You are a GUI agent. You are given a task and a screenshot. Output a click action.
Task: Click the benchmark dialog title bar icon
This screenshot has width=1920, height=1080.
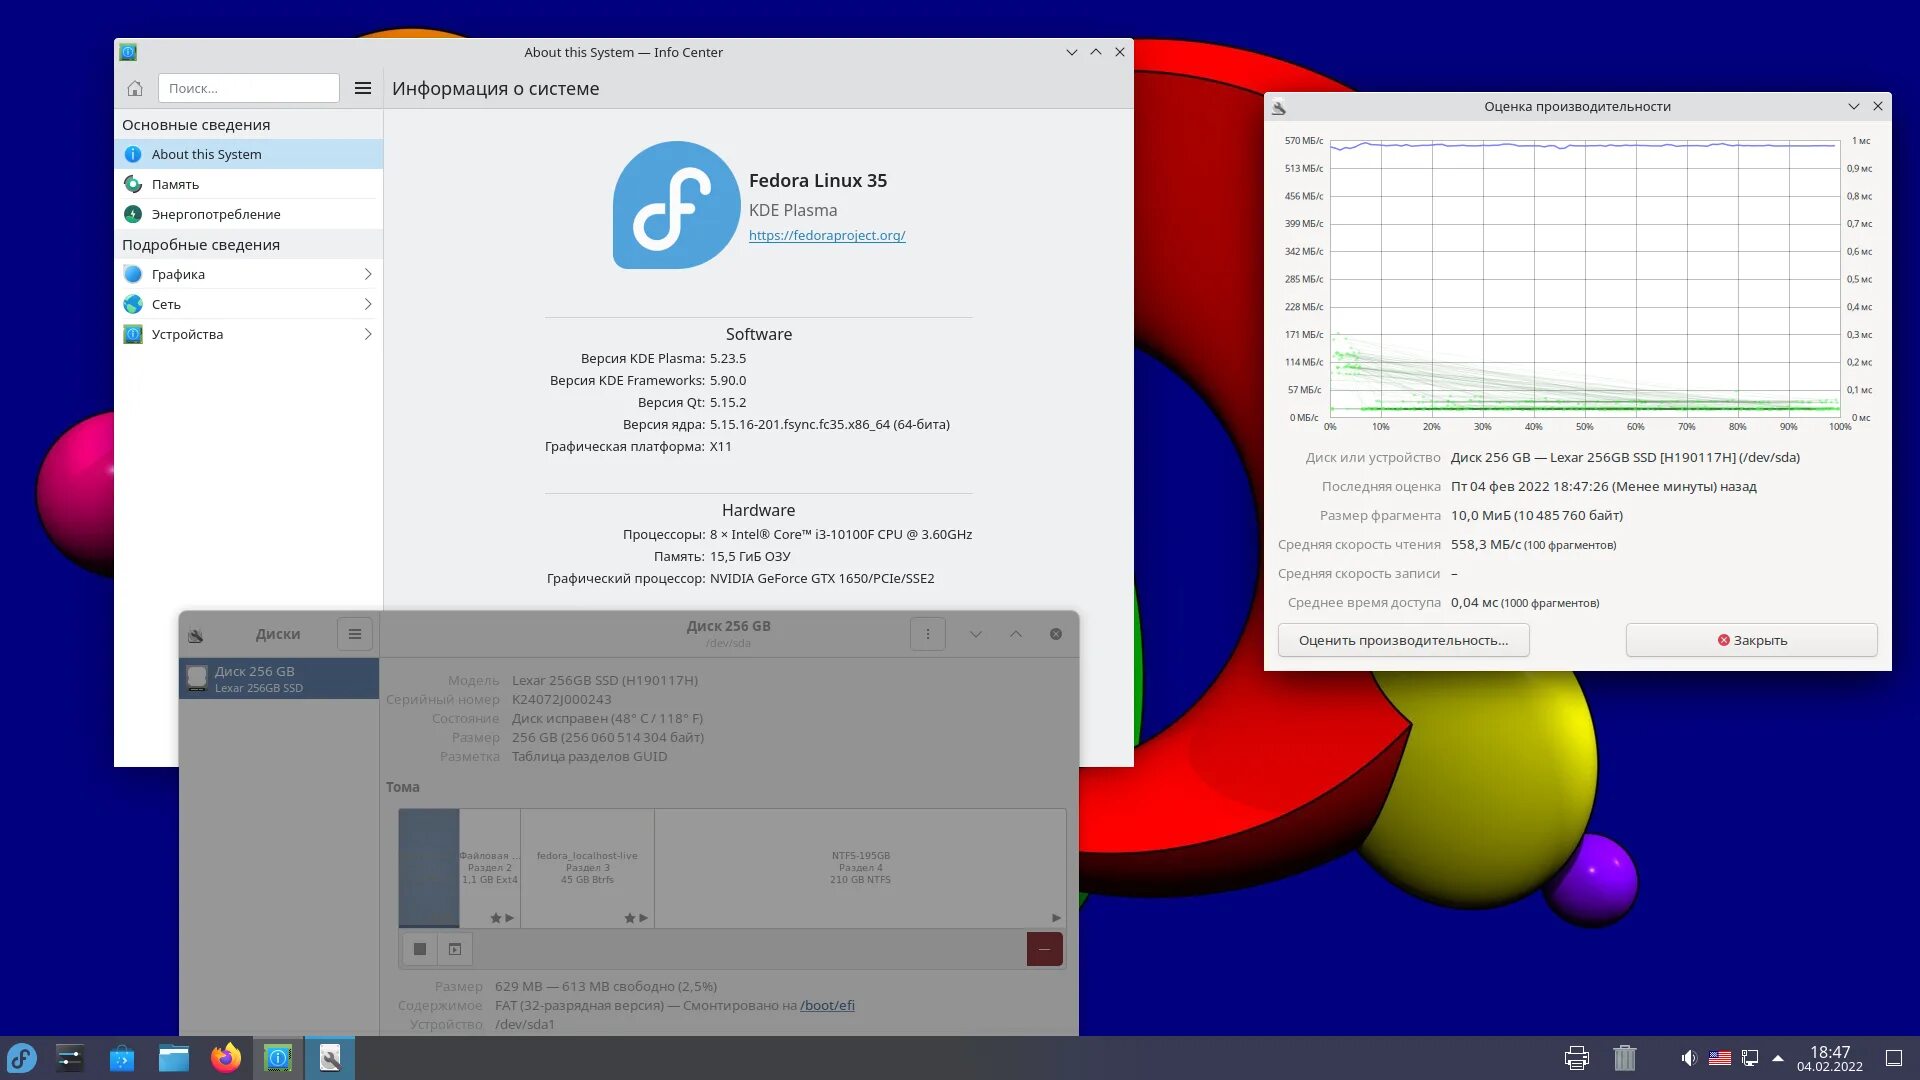pos(1278,107)
